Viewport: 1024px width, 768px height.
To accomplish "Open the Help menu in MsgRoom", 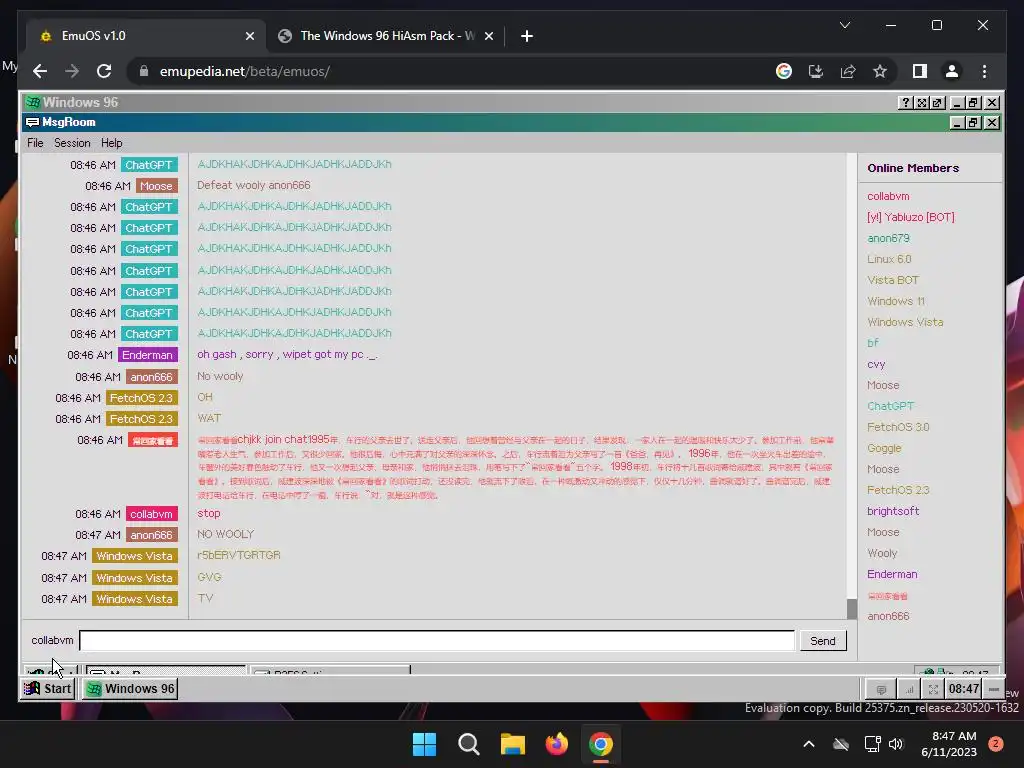I will pos(112,143).
